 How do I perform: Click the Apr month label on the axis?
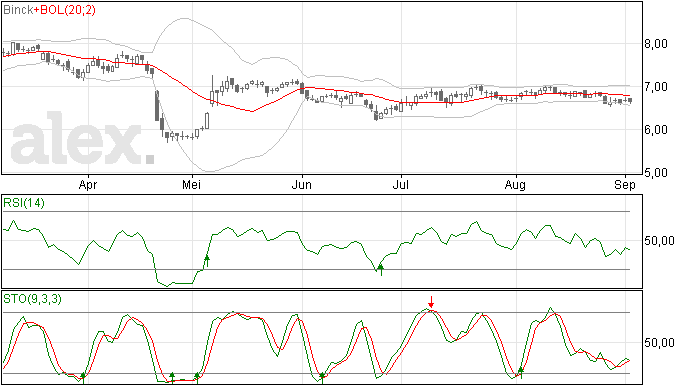click(x=88, y=185)
